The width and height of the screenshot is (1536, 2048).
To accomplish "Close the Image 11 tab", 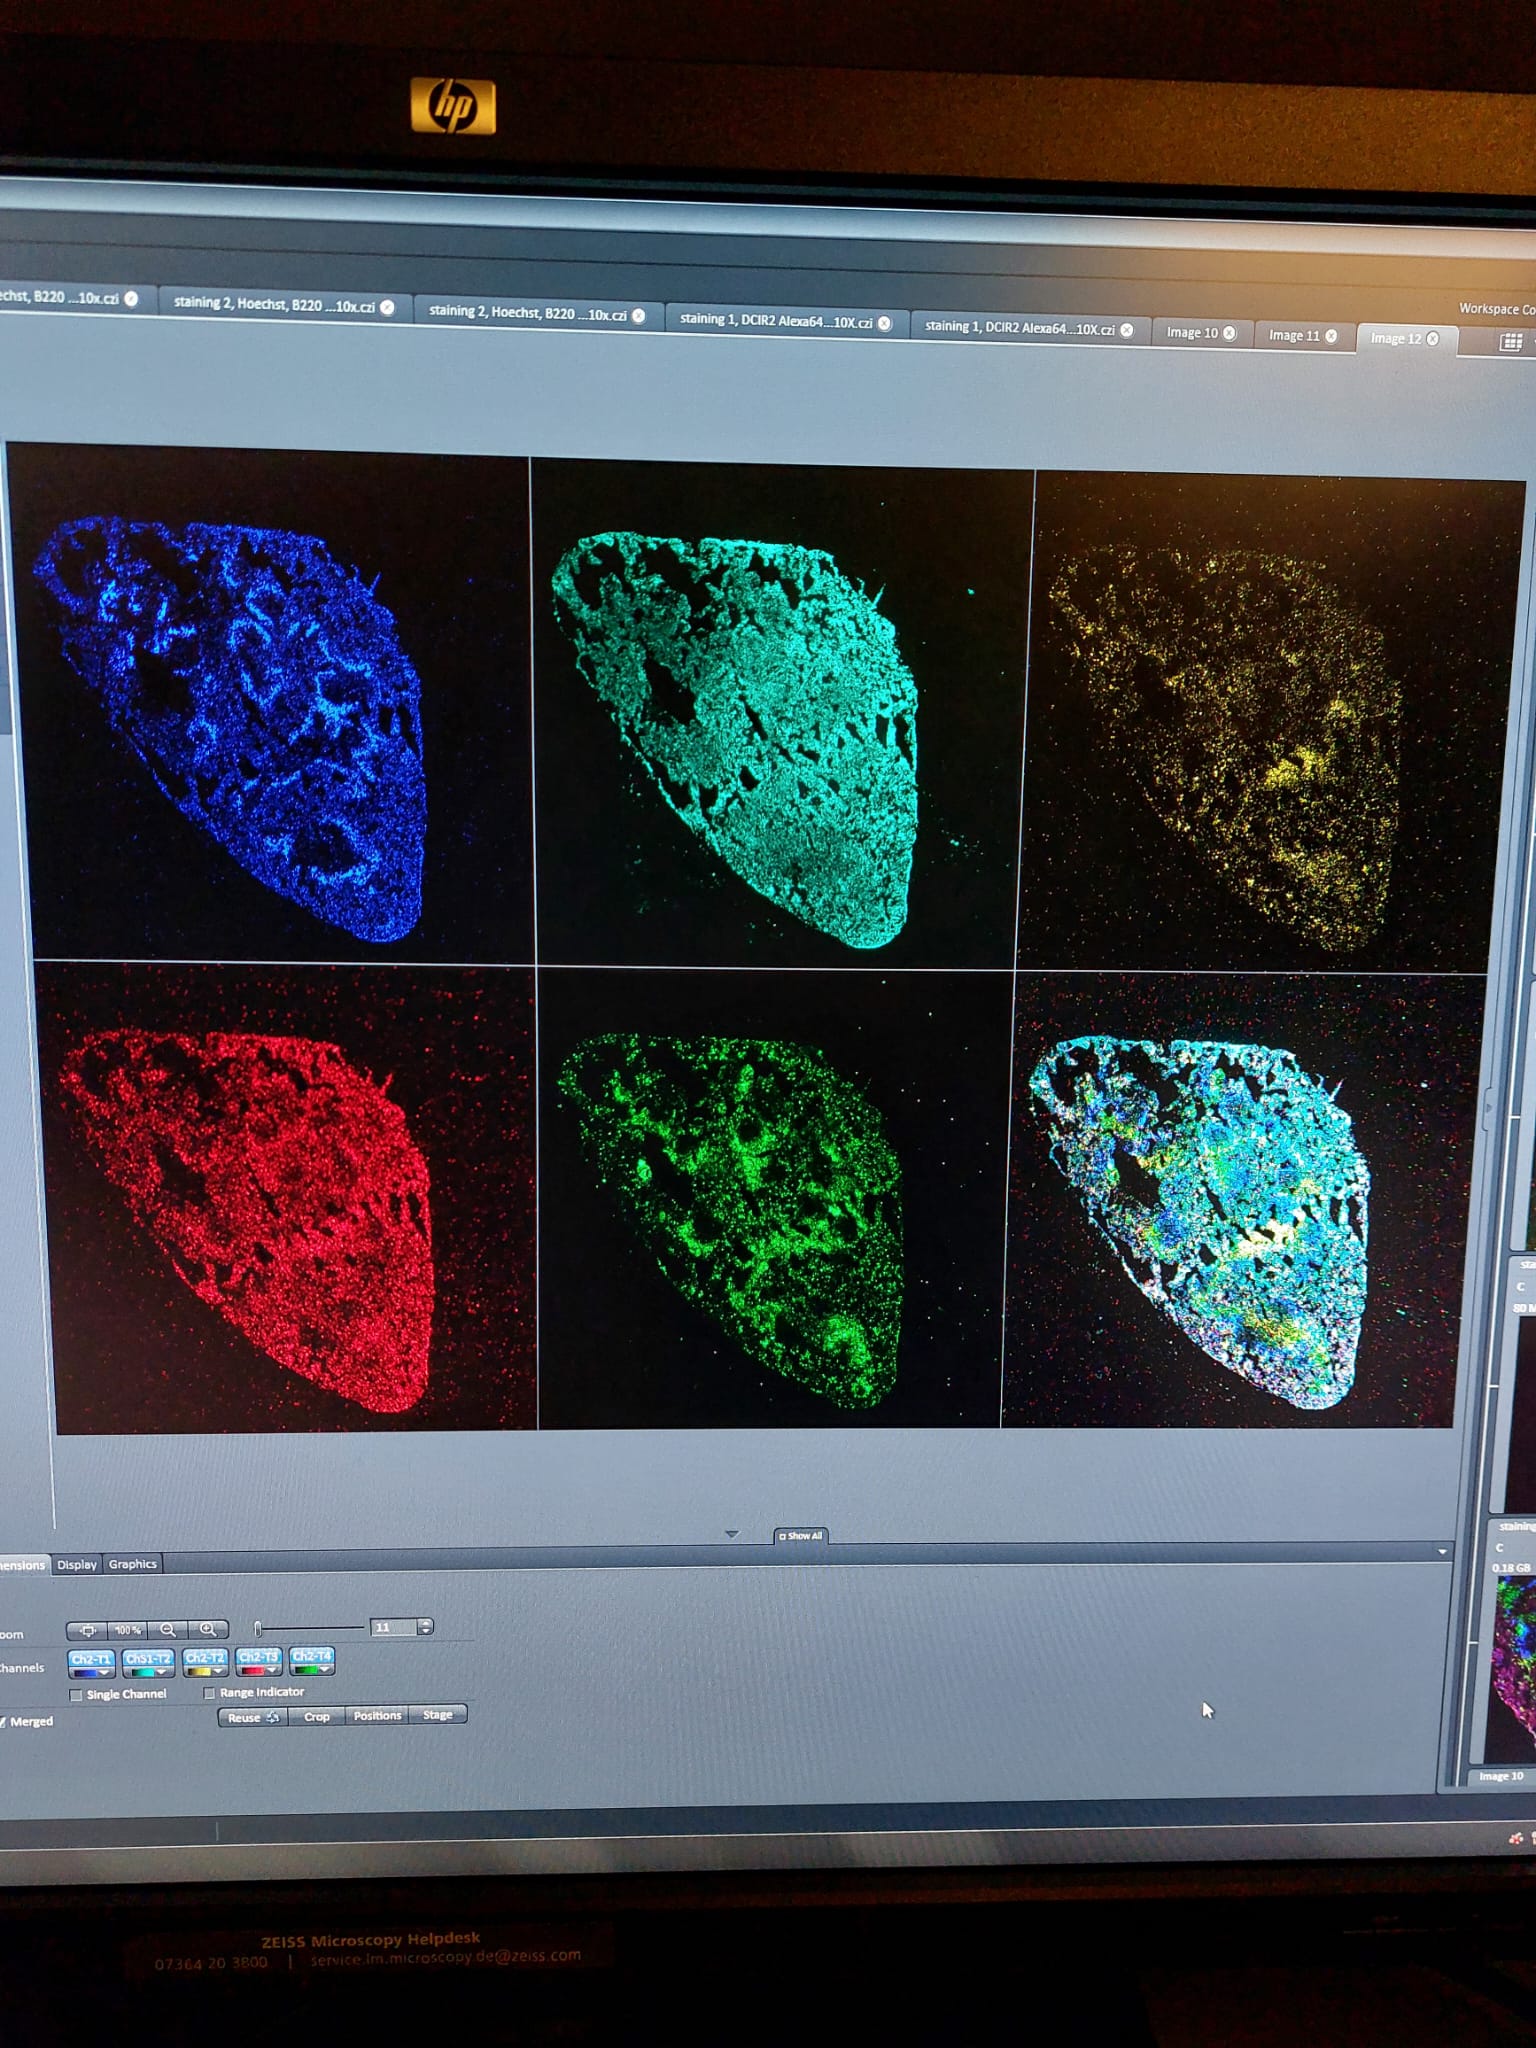I will coord(1331,336).
